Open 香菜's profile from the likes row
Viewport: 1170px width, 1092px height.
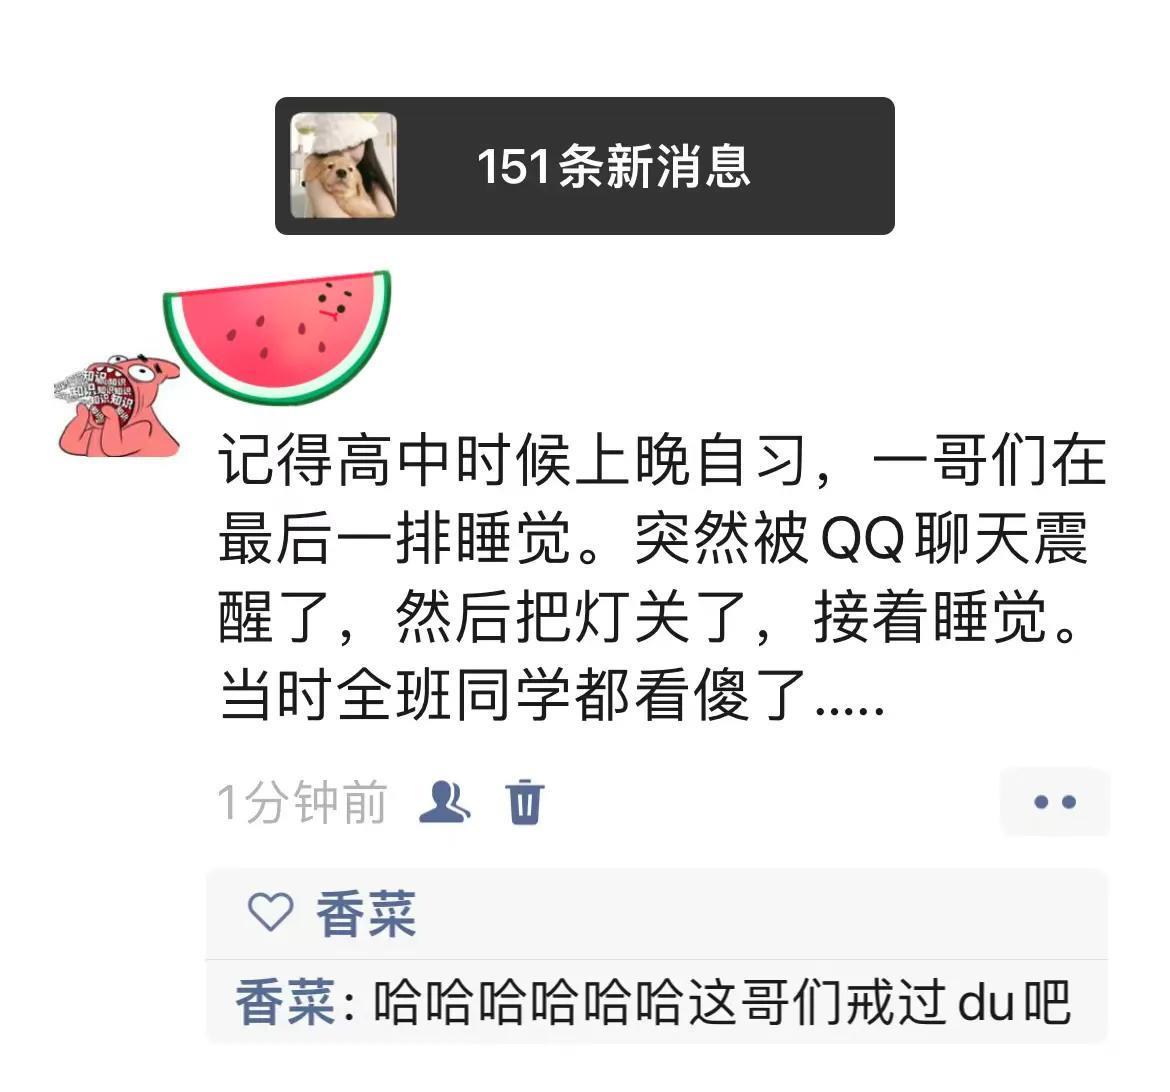[x=366, y=914]
